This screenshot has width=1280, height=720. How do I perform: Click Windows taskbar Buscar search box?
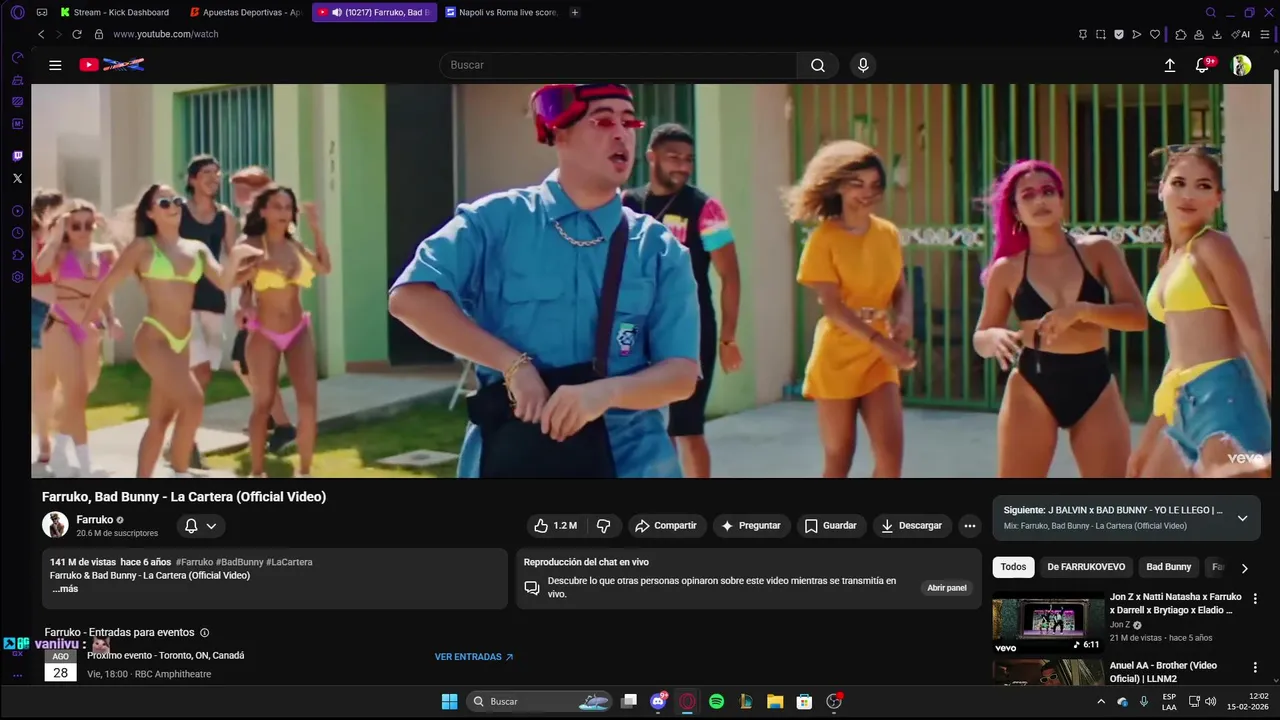(540, 702)
